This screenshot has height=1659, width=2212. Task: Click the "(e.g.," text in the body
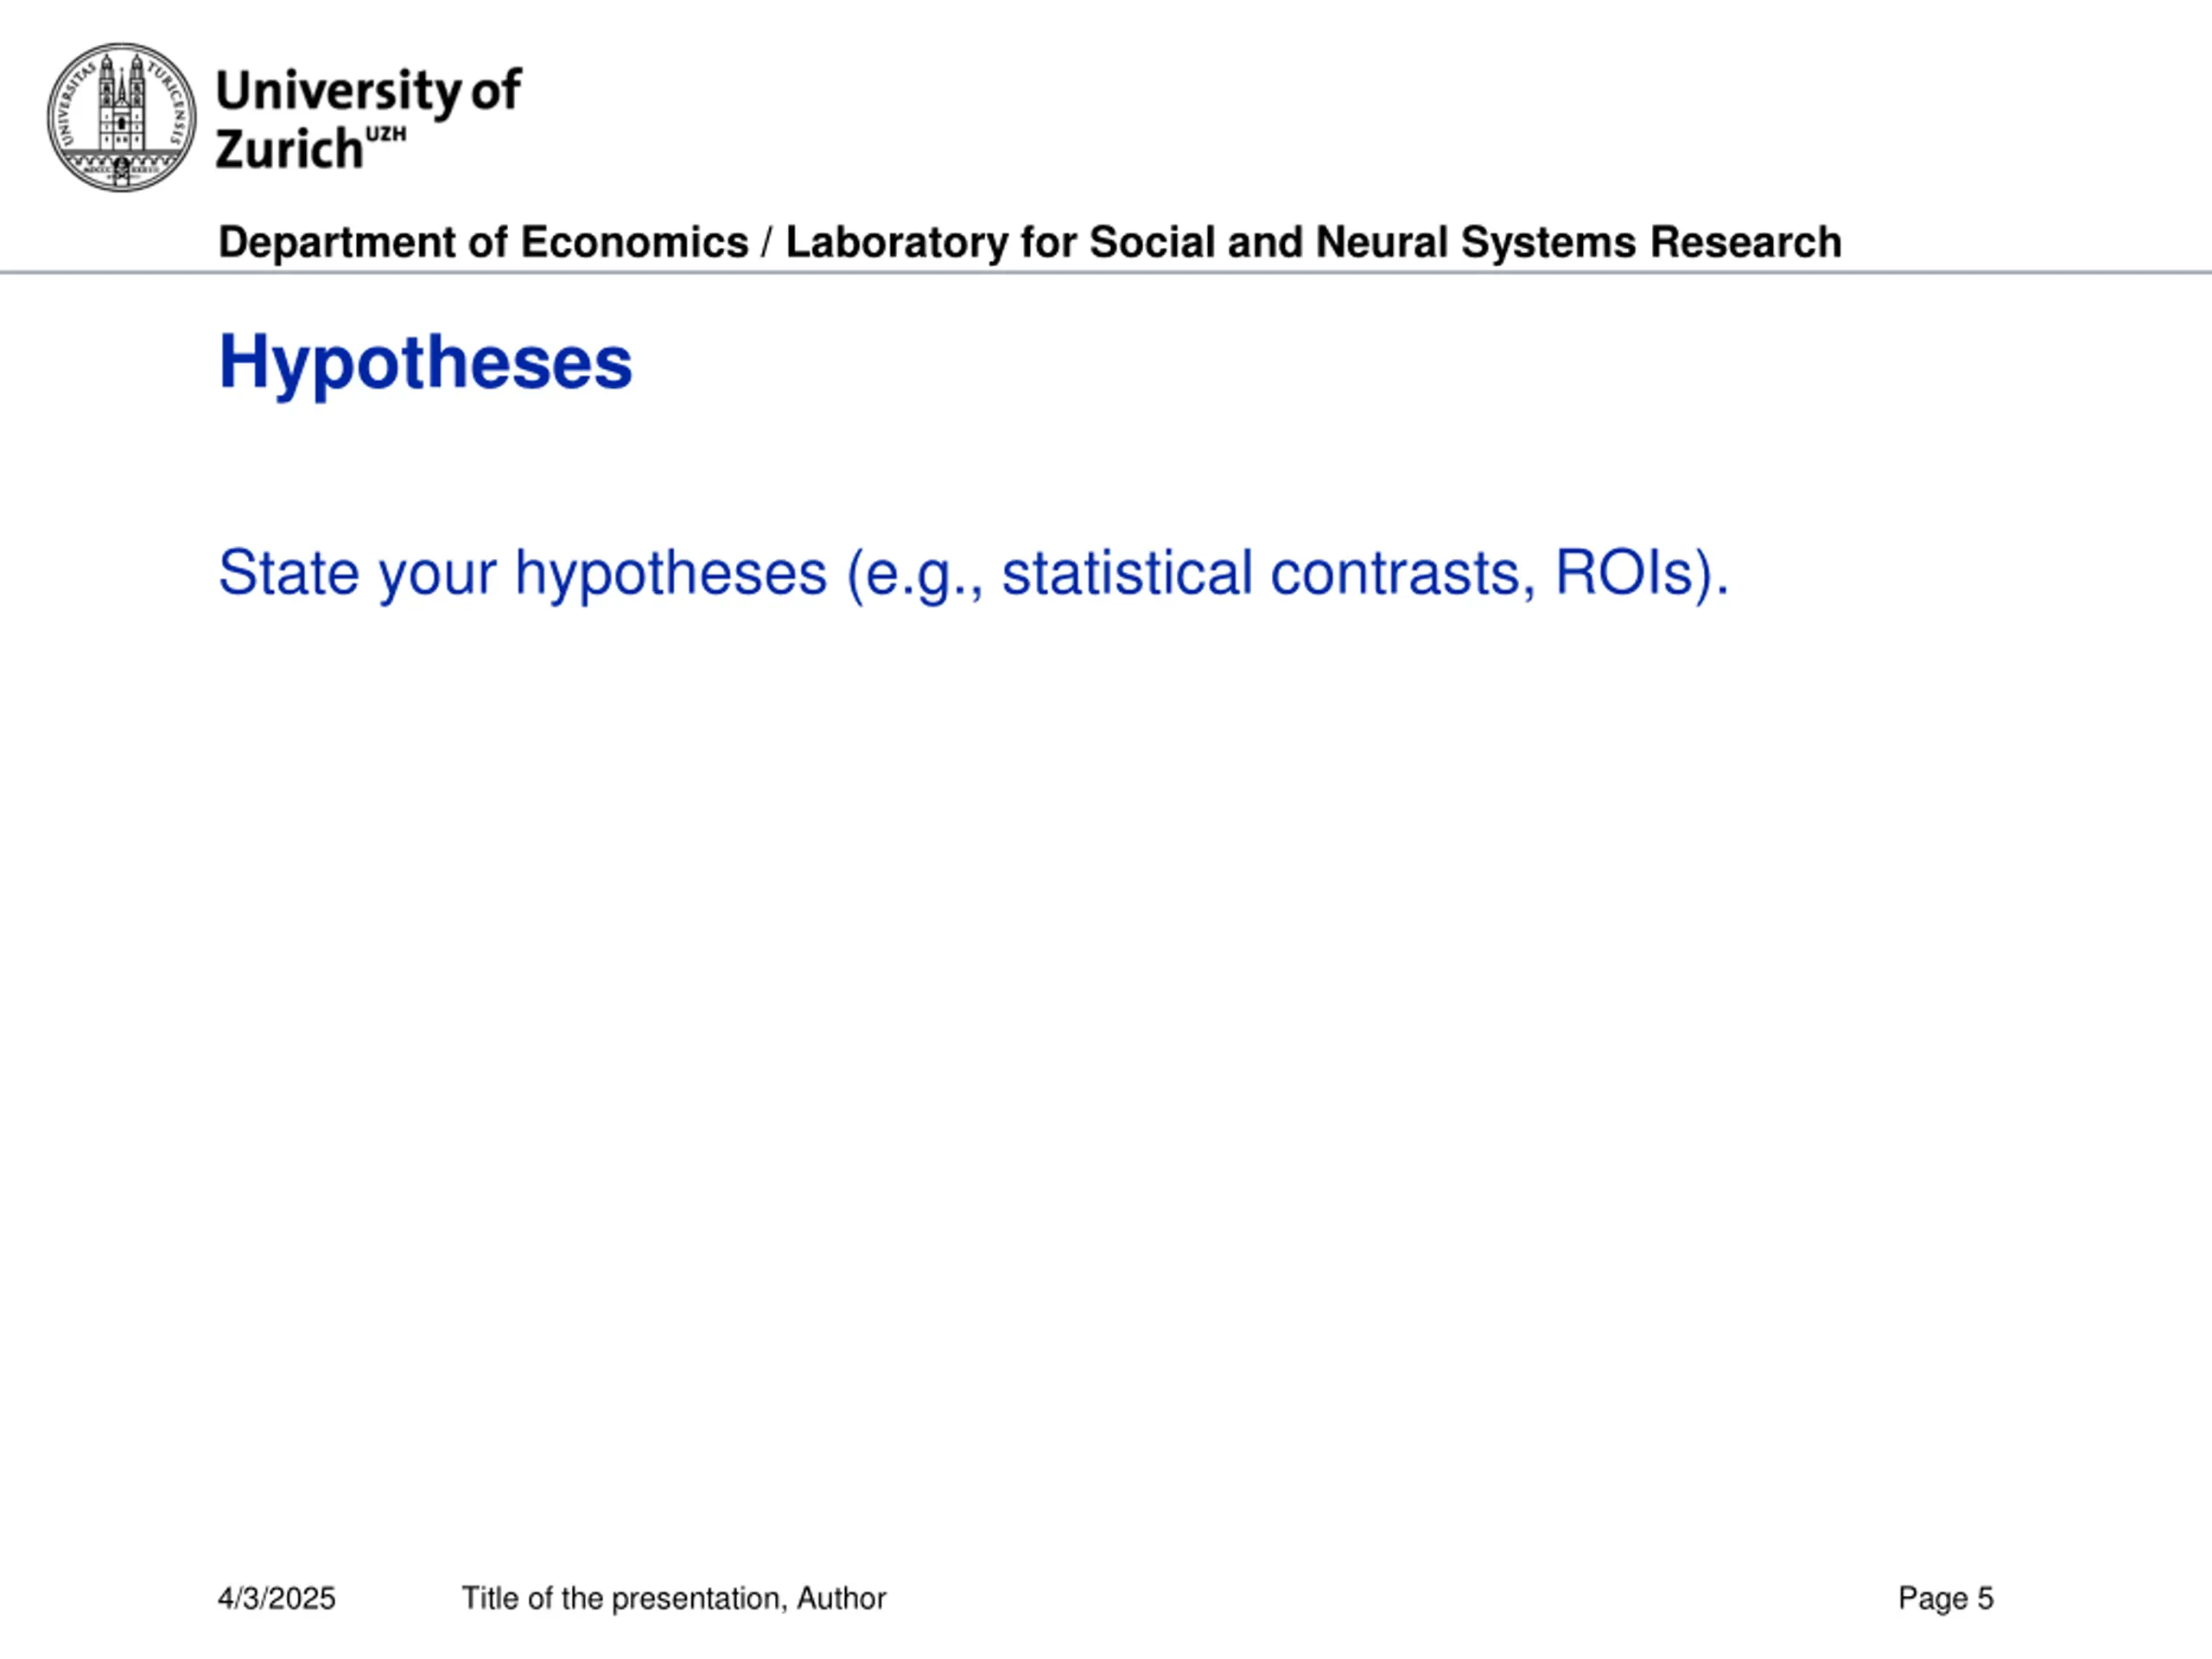[x=915, y=575]
